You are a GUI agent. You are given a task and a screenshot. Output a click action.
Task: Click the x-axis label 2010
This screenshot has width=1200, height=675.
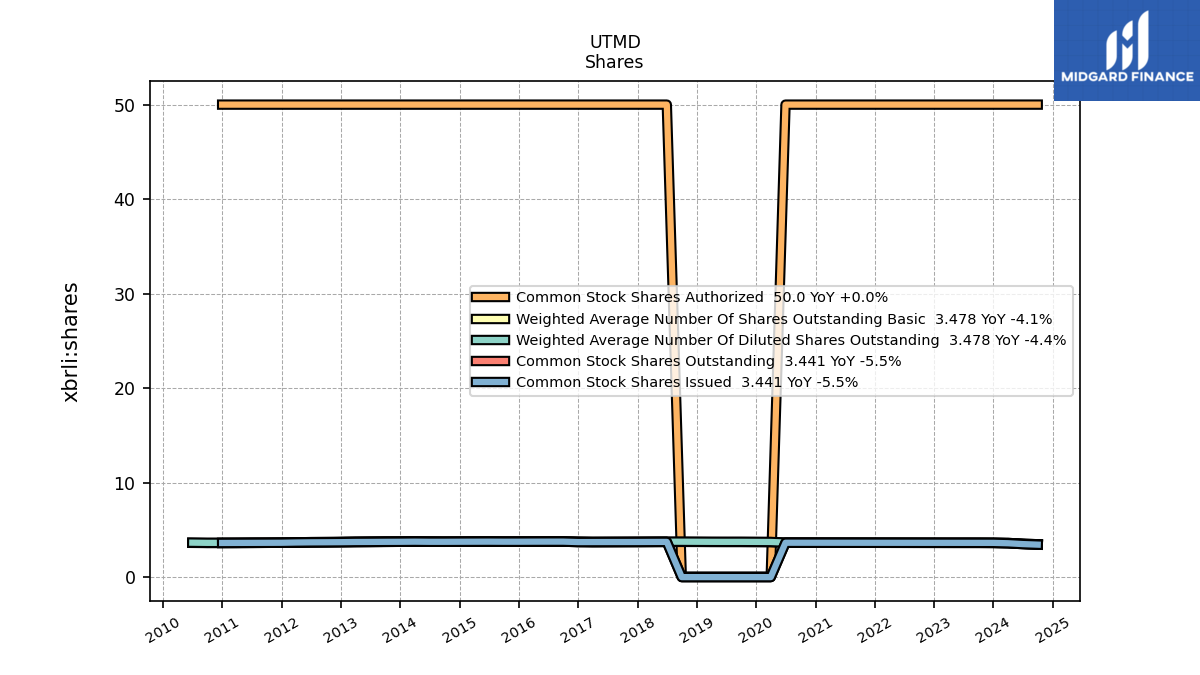tap(163, 628)
